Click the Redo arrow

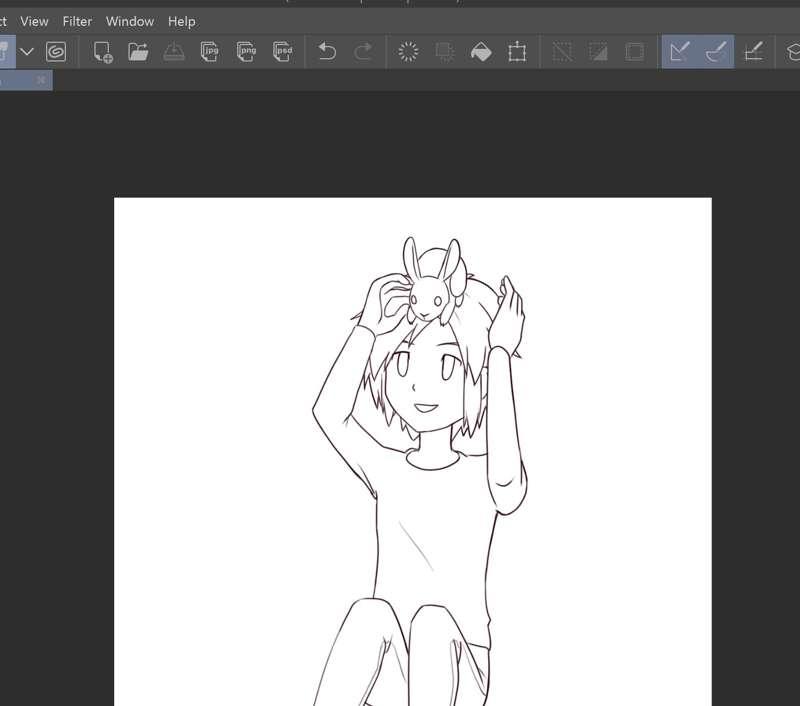[x=363, y=52]
